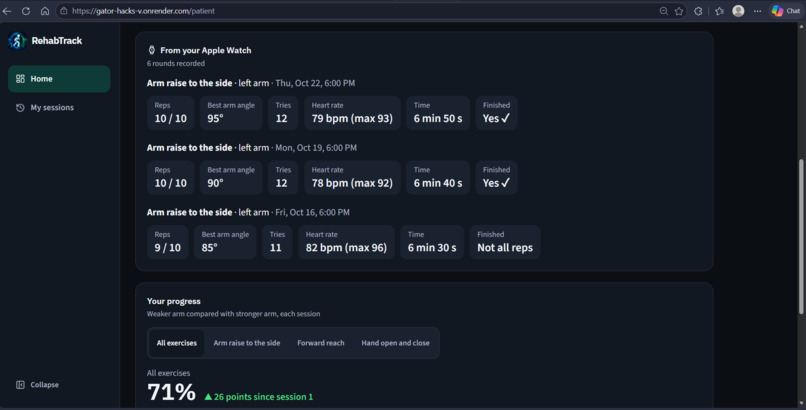Open the browser profile avatar
Screen dimensions: 806x410
(x=738, y=11)
